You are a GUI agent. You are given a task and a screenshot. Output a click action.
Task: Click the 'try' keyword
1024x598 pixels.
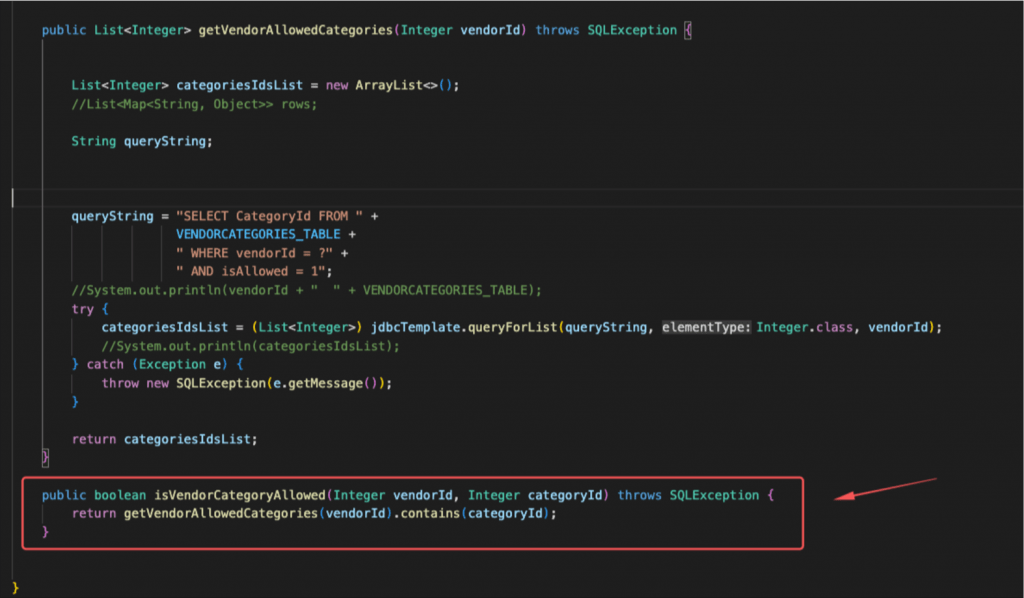click(82, 309)
